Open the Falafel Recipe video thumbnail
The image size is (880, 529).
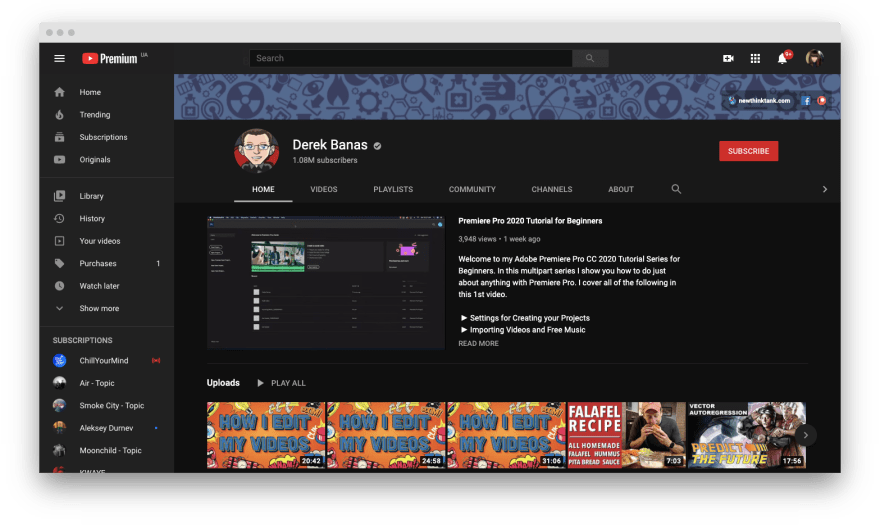pos(626,435)
